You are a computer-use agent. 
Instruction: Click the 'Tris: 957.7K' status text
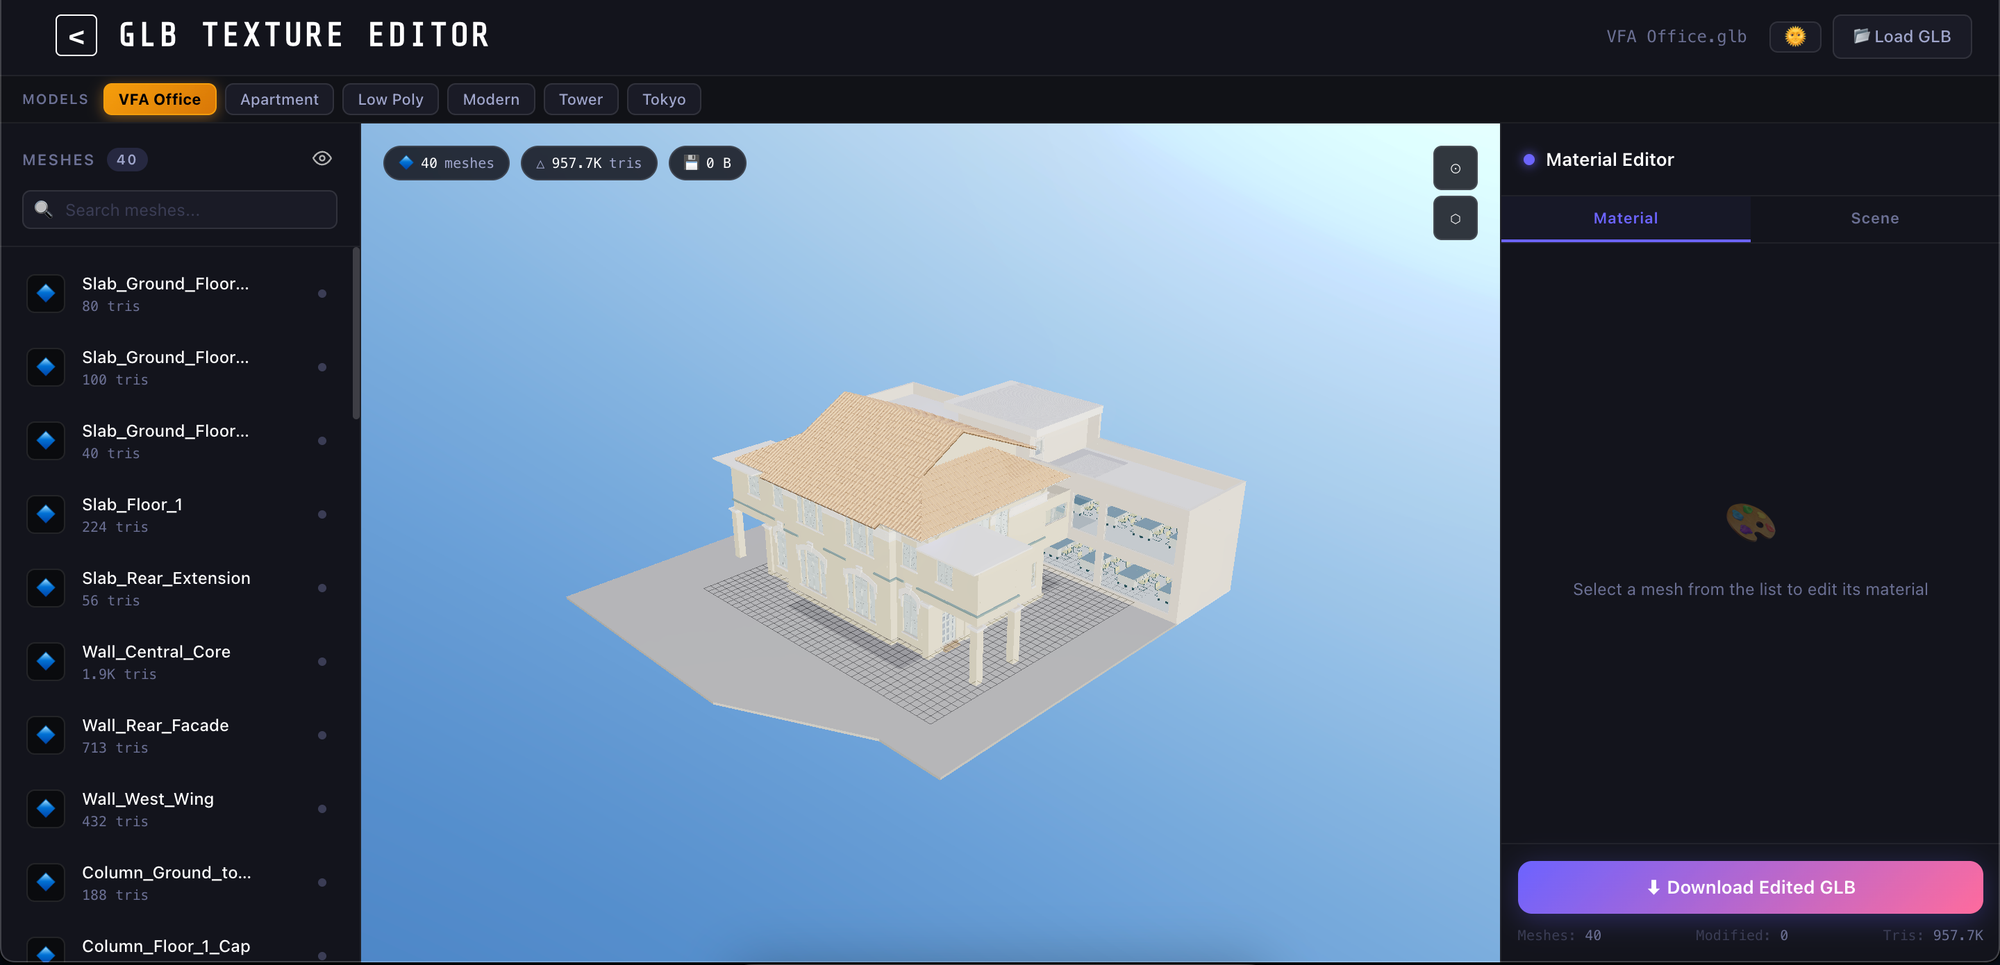point(1932,936)
